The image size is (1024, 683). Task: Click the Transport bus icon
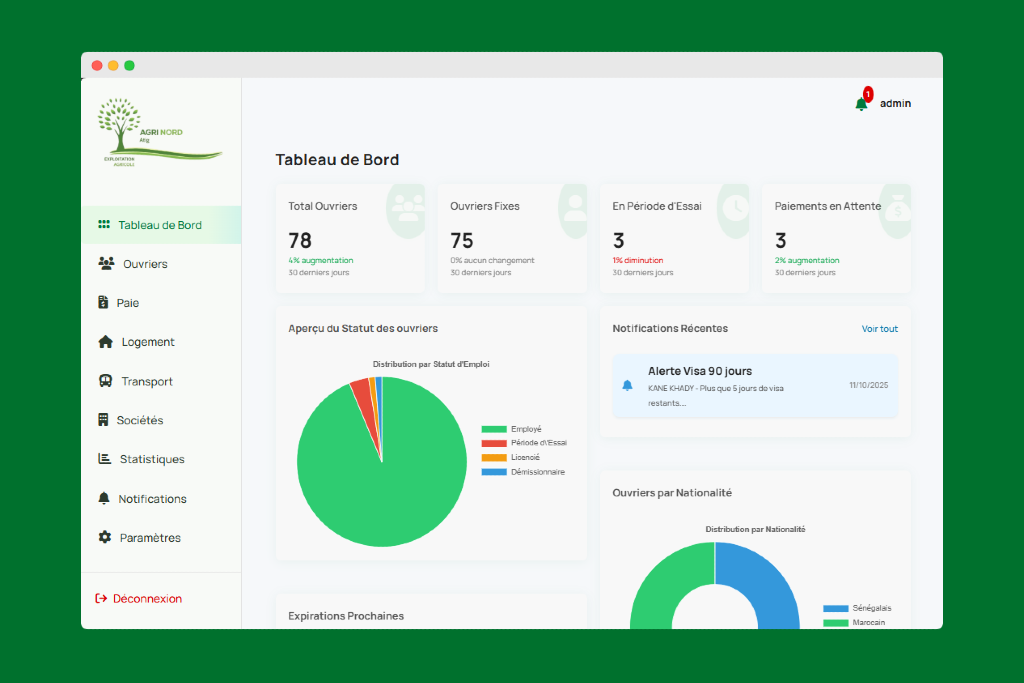[x=106, y=381]
